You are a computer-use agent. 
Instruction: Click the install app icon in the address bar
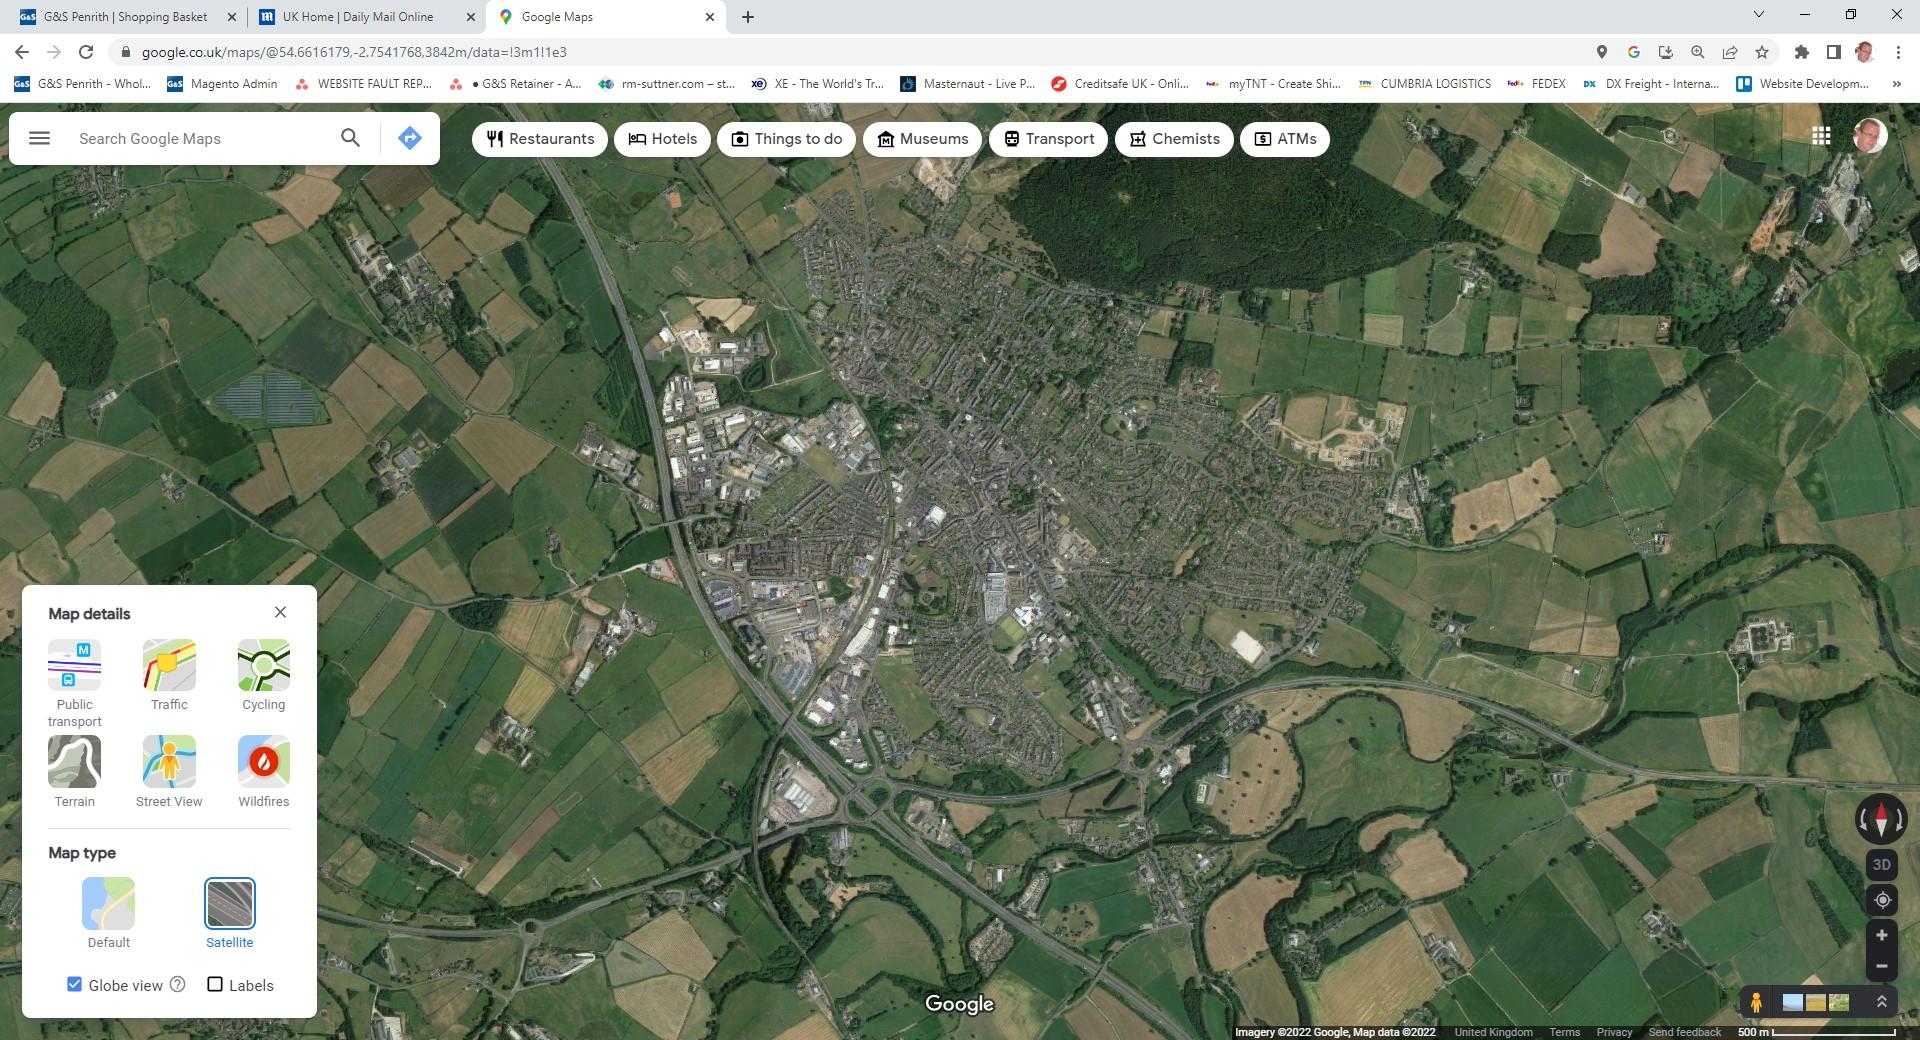(x=1665, y=52)
